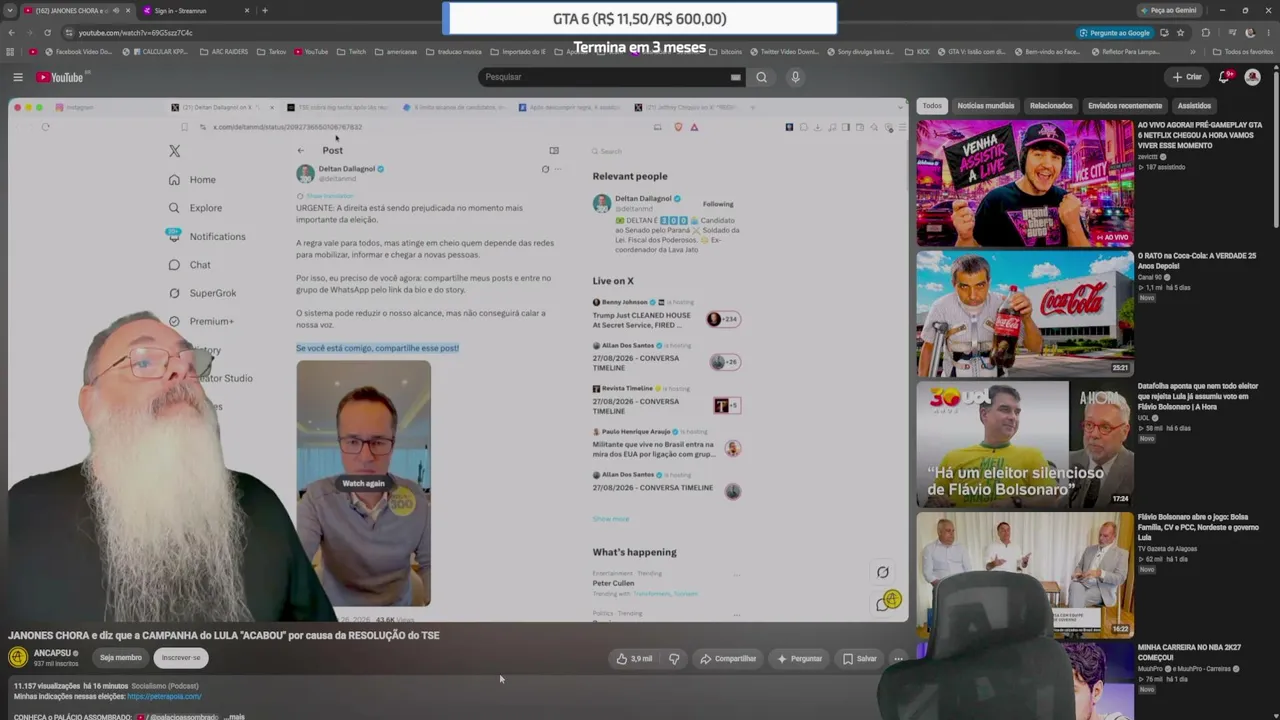Open video titled O RATO na Coca-Cola
The width and height of the screenshot is (1280, 720).
point(1197,261)
